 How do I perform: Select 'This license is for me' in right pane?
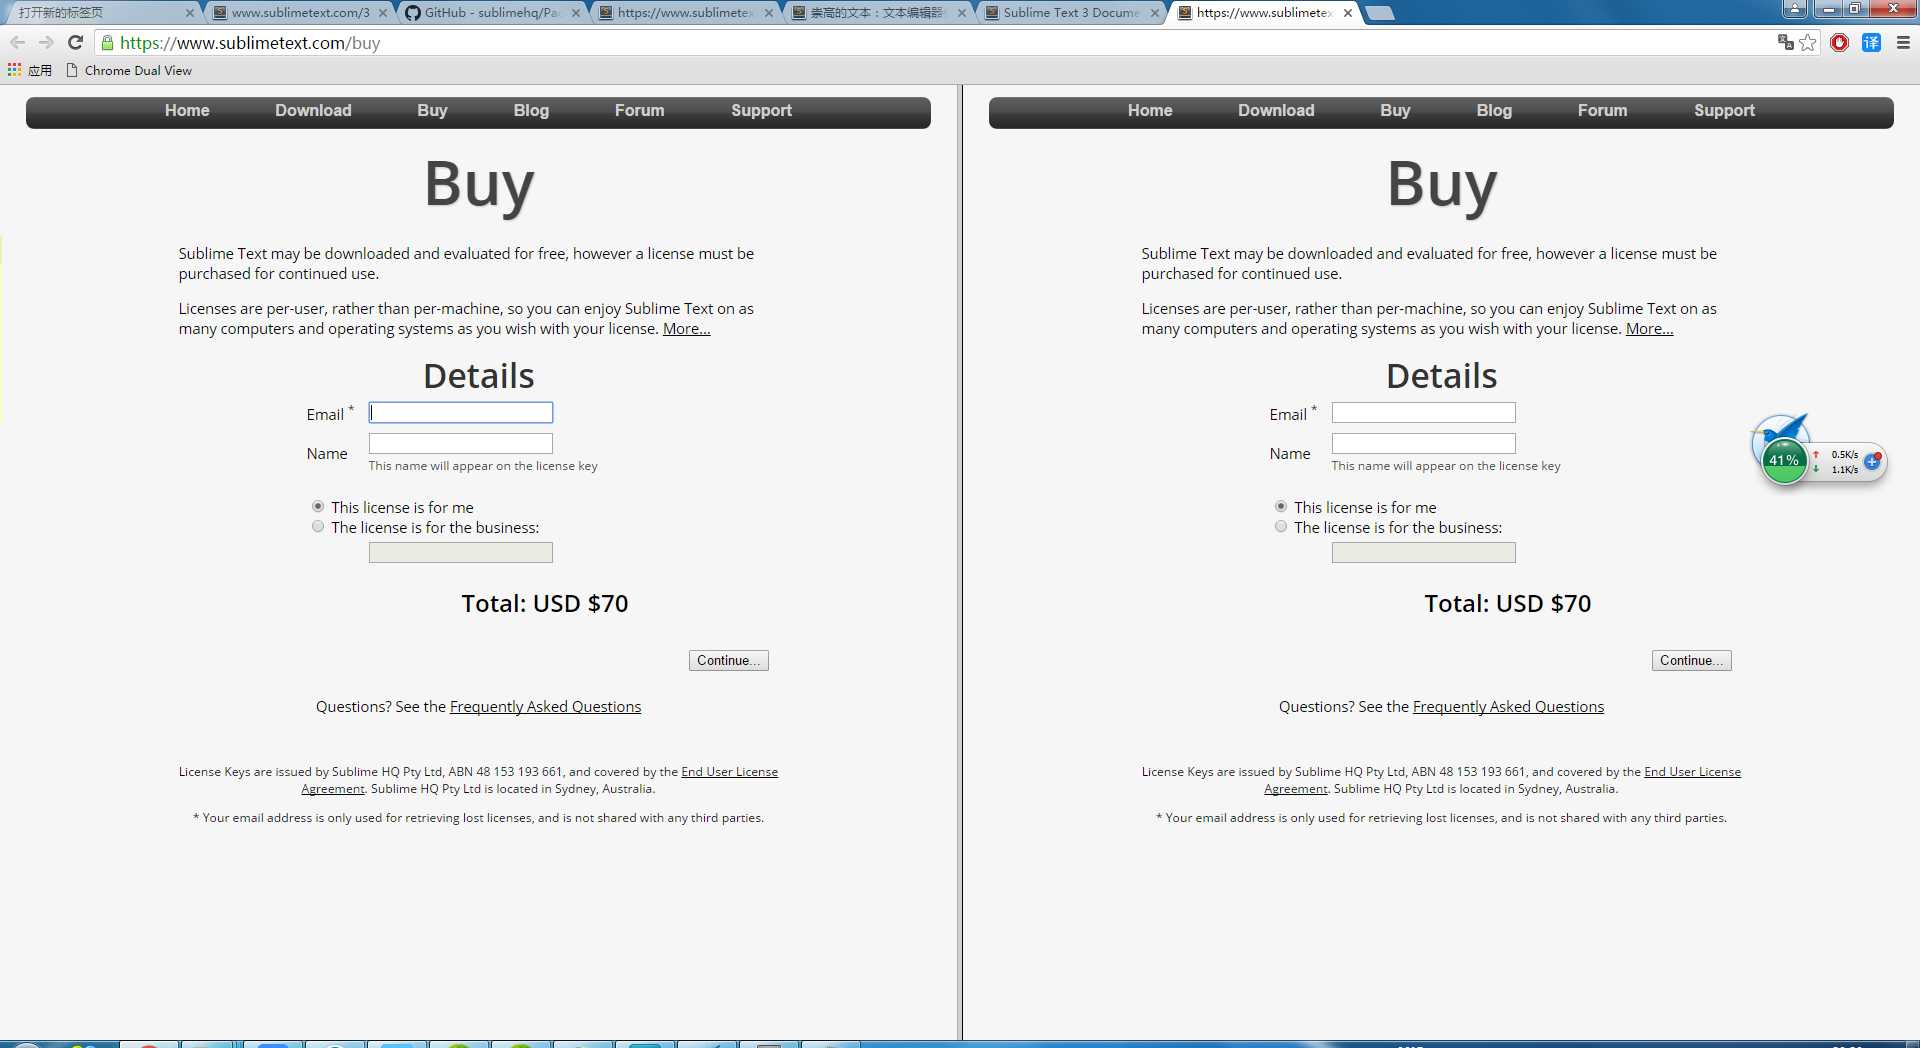point(1281,507)
